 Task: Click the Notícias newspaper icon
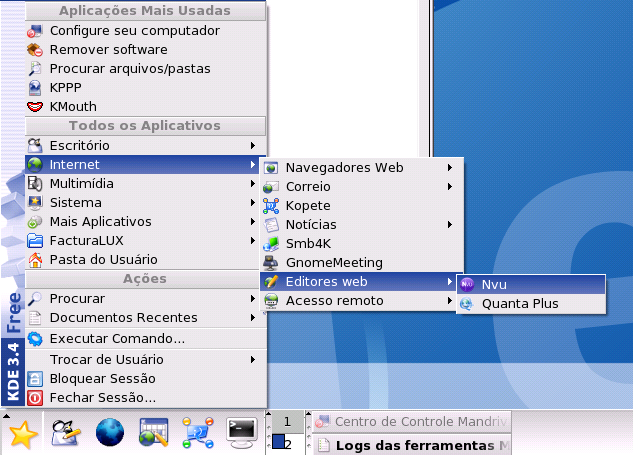(271, 224)
